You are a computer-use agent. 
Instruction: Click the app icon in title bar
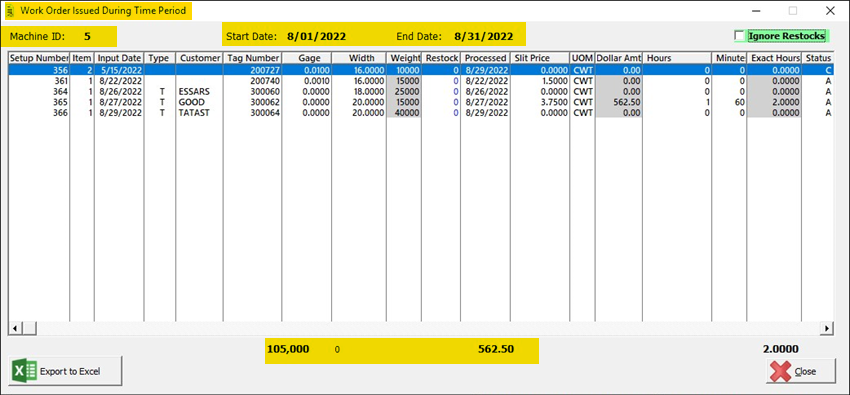(x=10, y=10)
